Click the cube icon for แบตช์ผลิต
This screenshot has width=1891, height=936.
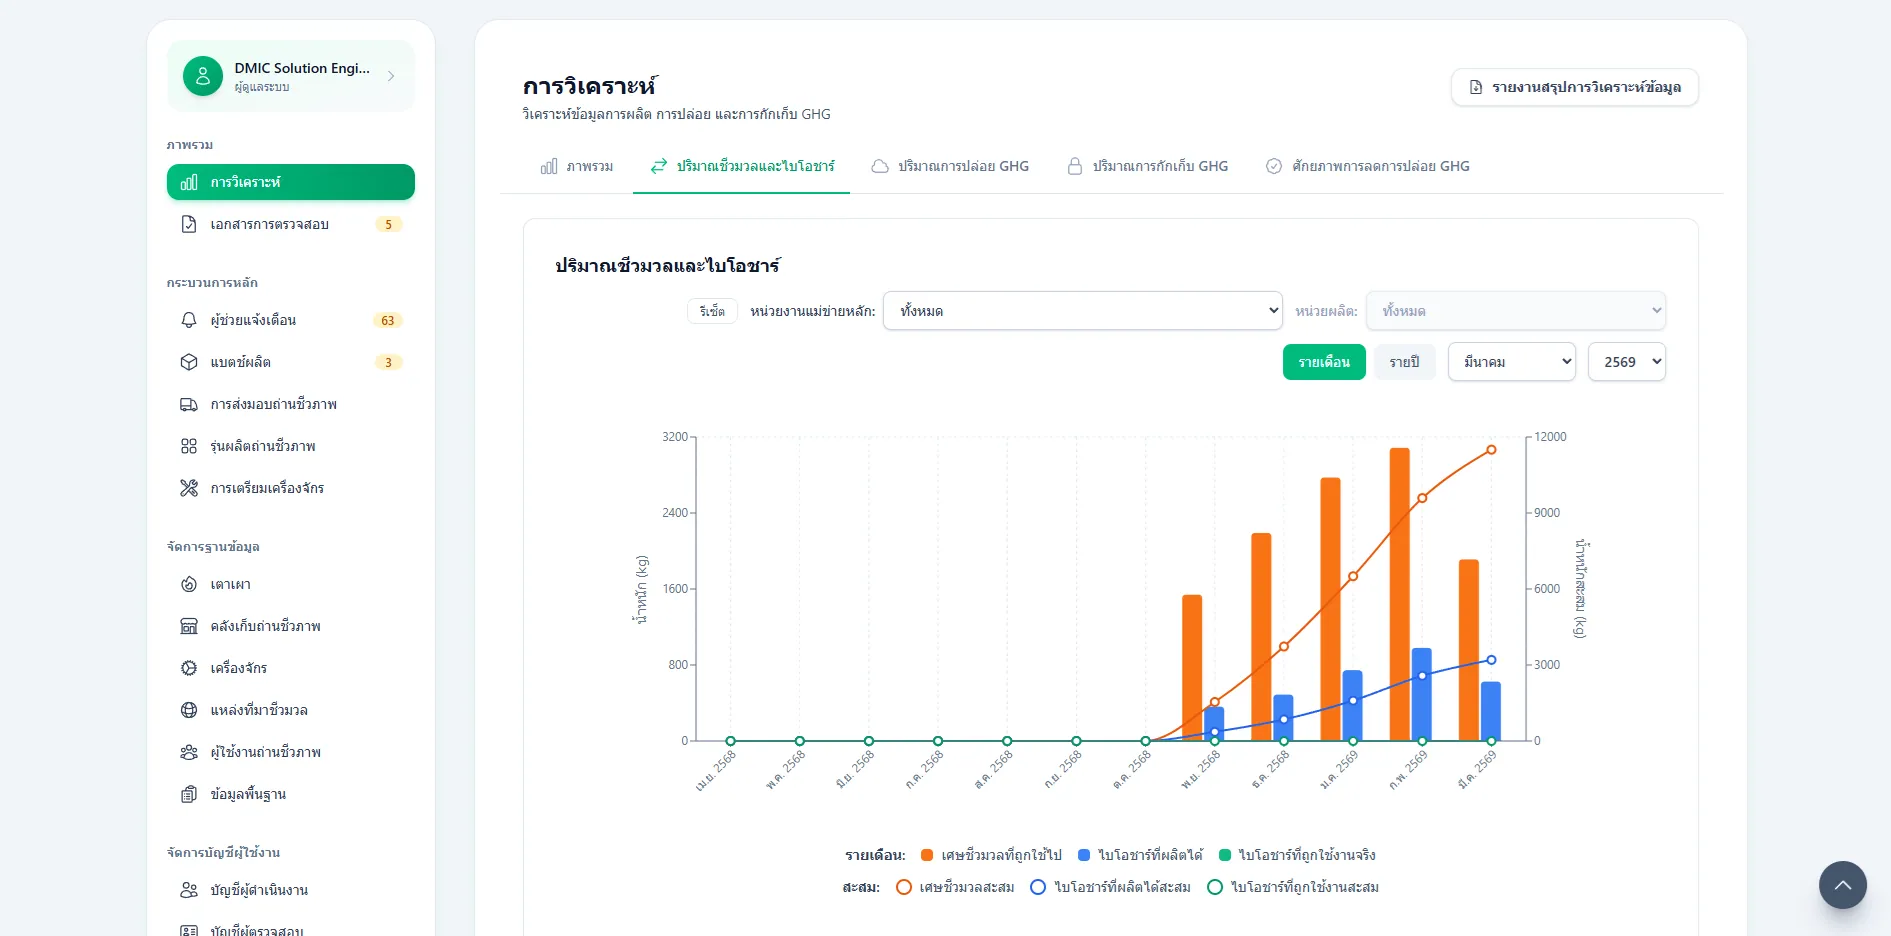click(x=189, y=362)
